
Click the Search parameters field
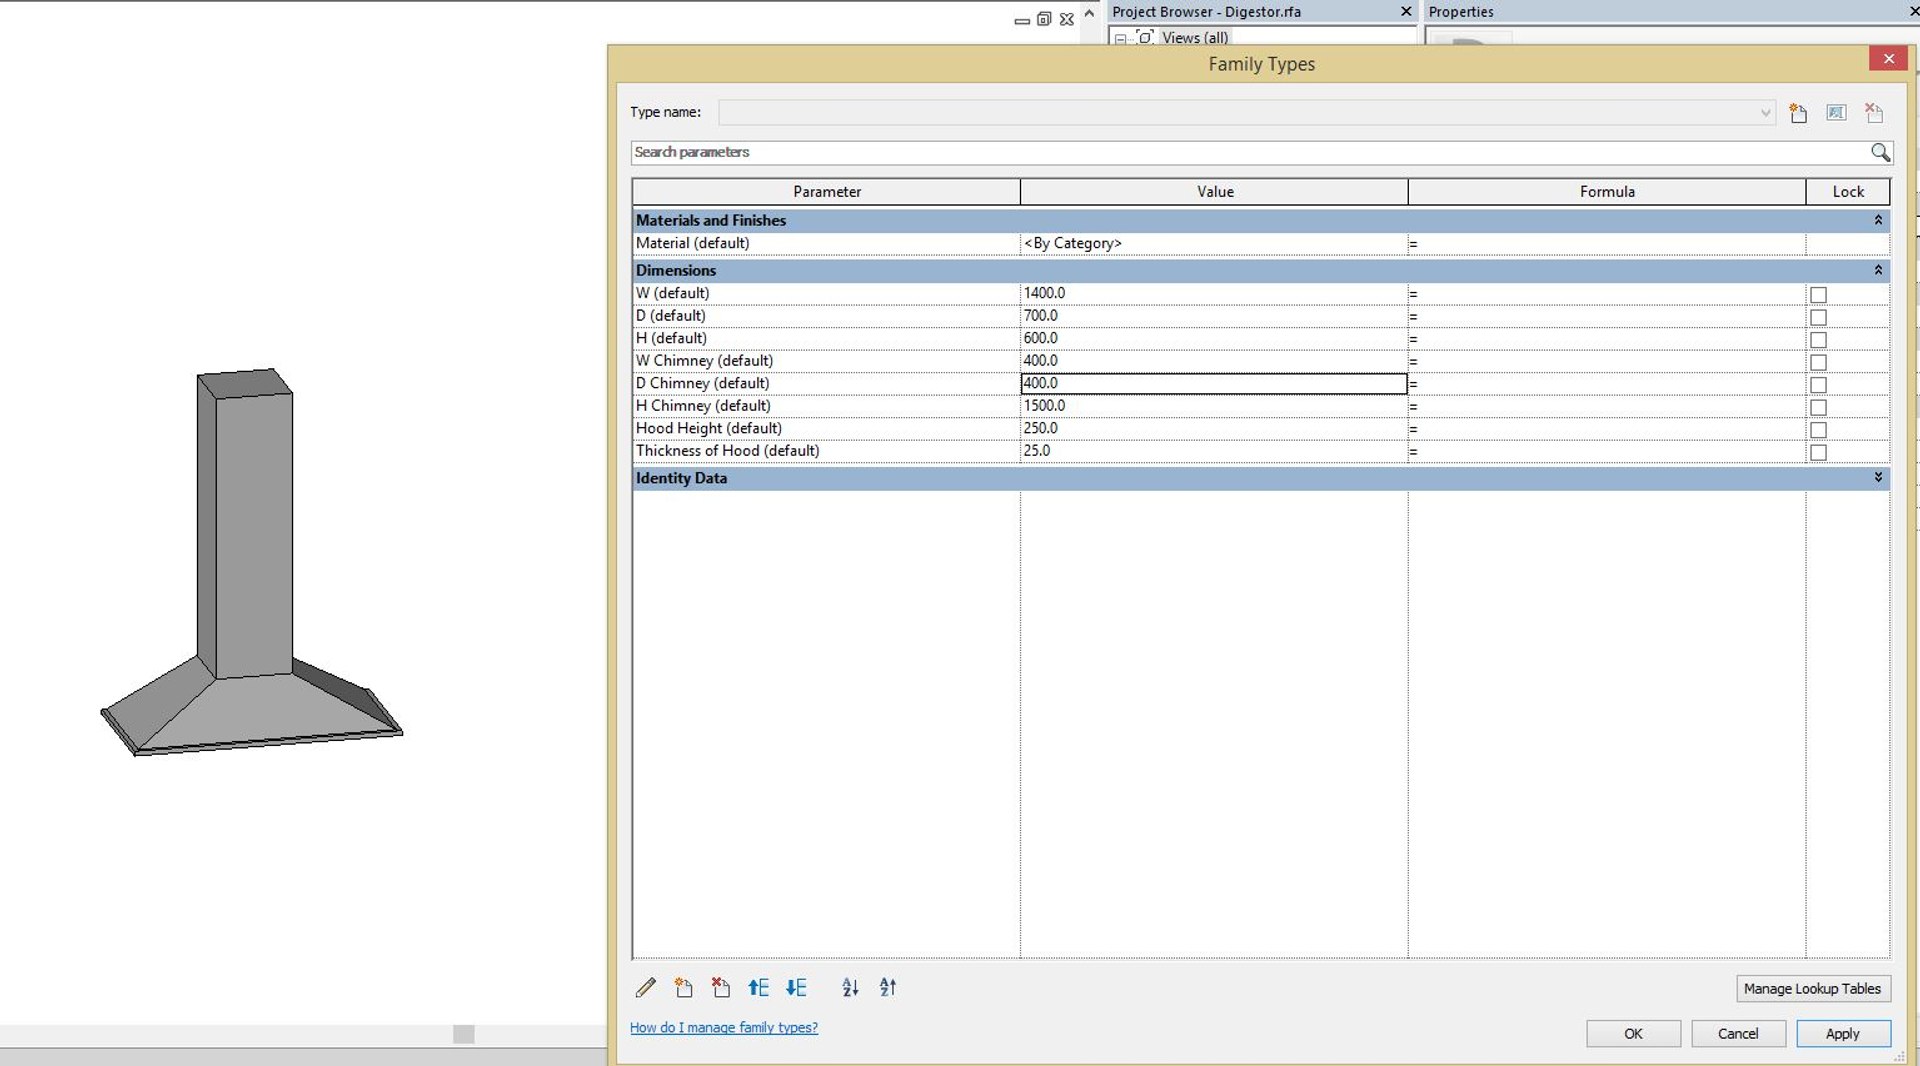coord(1250,152)
